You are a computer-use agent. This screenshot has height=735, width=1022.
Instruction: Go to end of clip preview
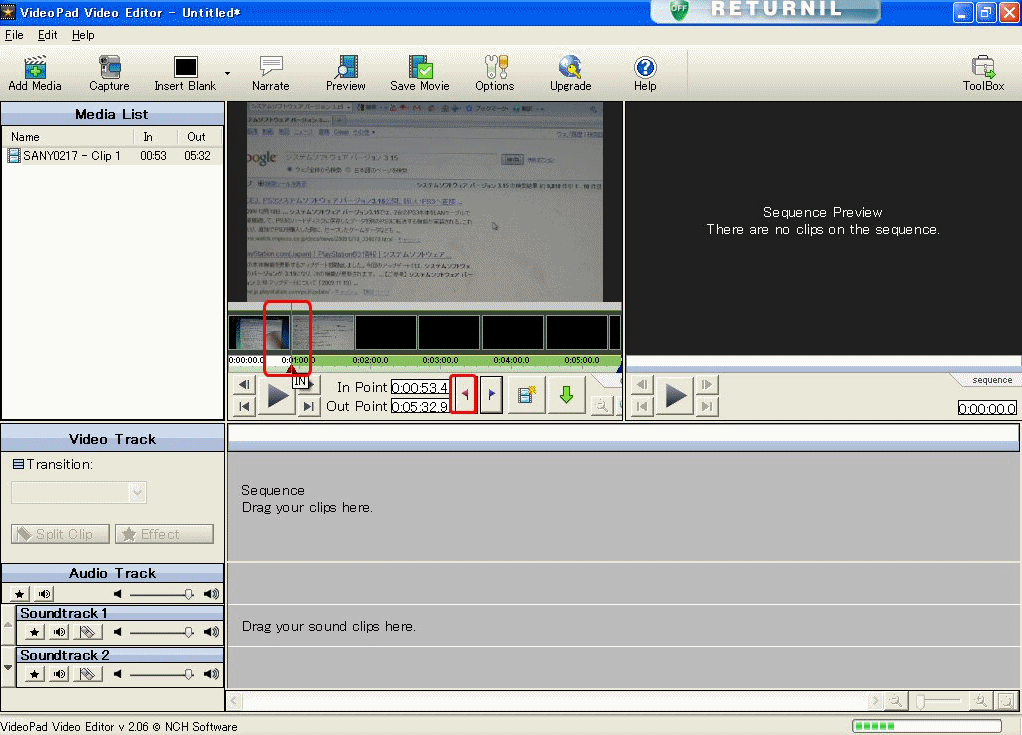pyautogui.click(x=309, y=406)
